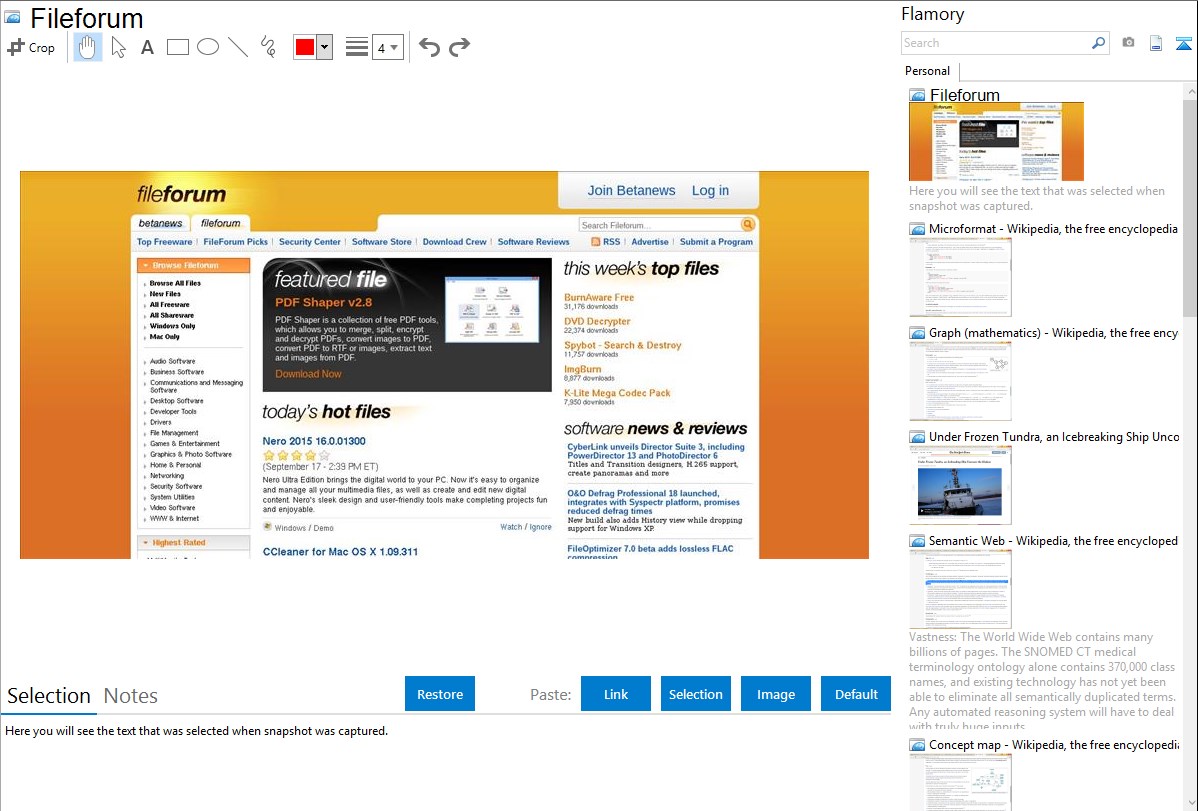Select the straight line tool
Viewport: 1198px width, 811px height.
coord(238,47)
